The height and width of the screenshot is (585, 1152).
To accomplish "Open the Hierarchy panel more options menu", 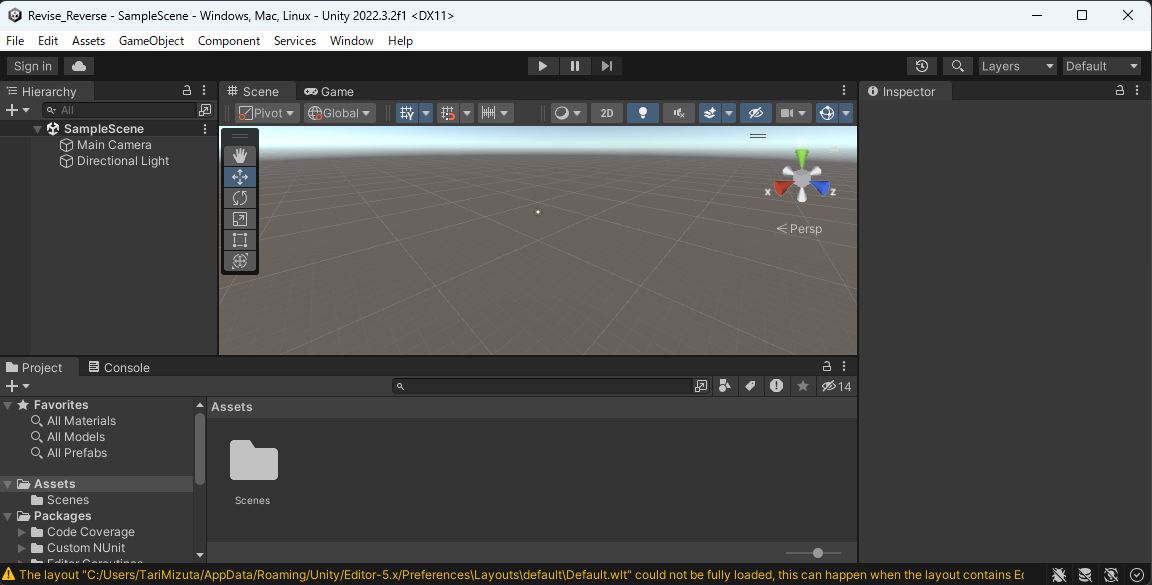I will [x=204, y=90].
